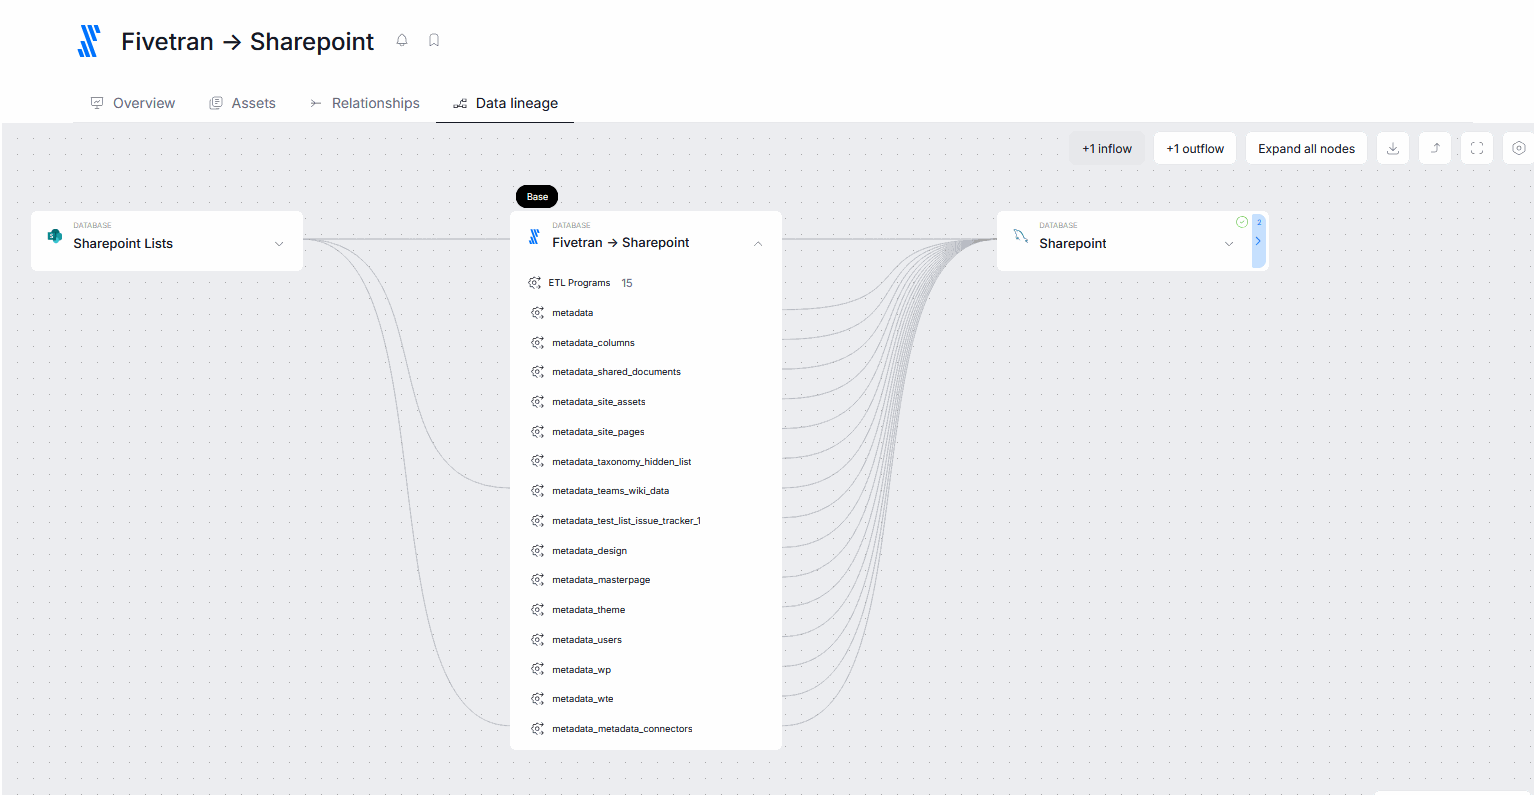Switch to the Overview tab
Viewport: 1534px width, 795px height.
tap(133, 103)
